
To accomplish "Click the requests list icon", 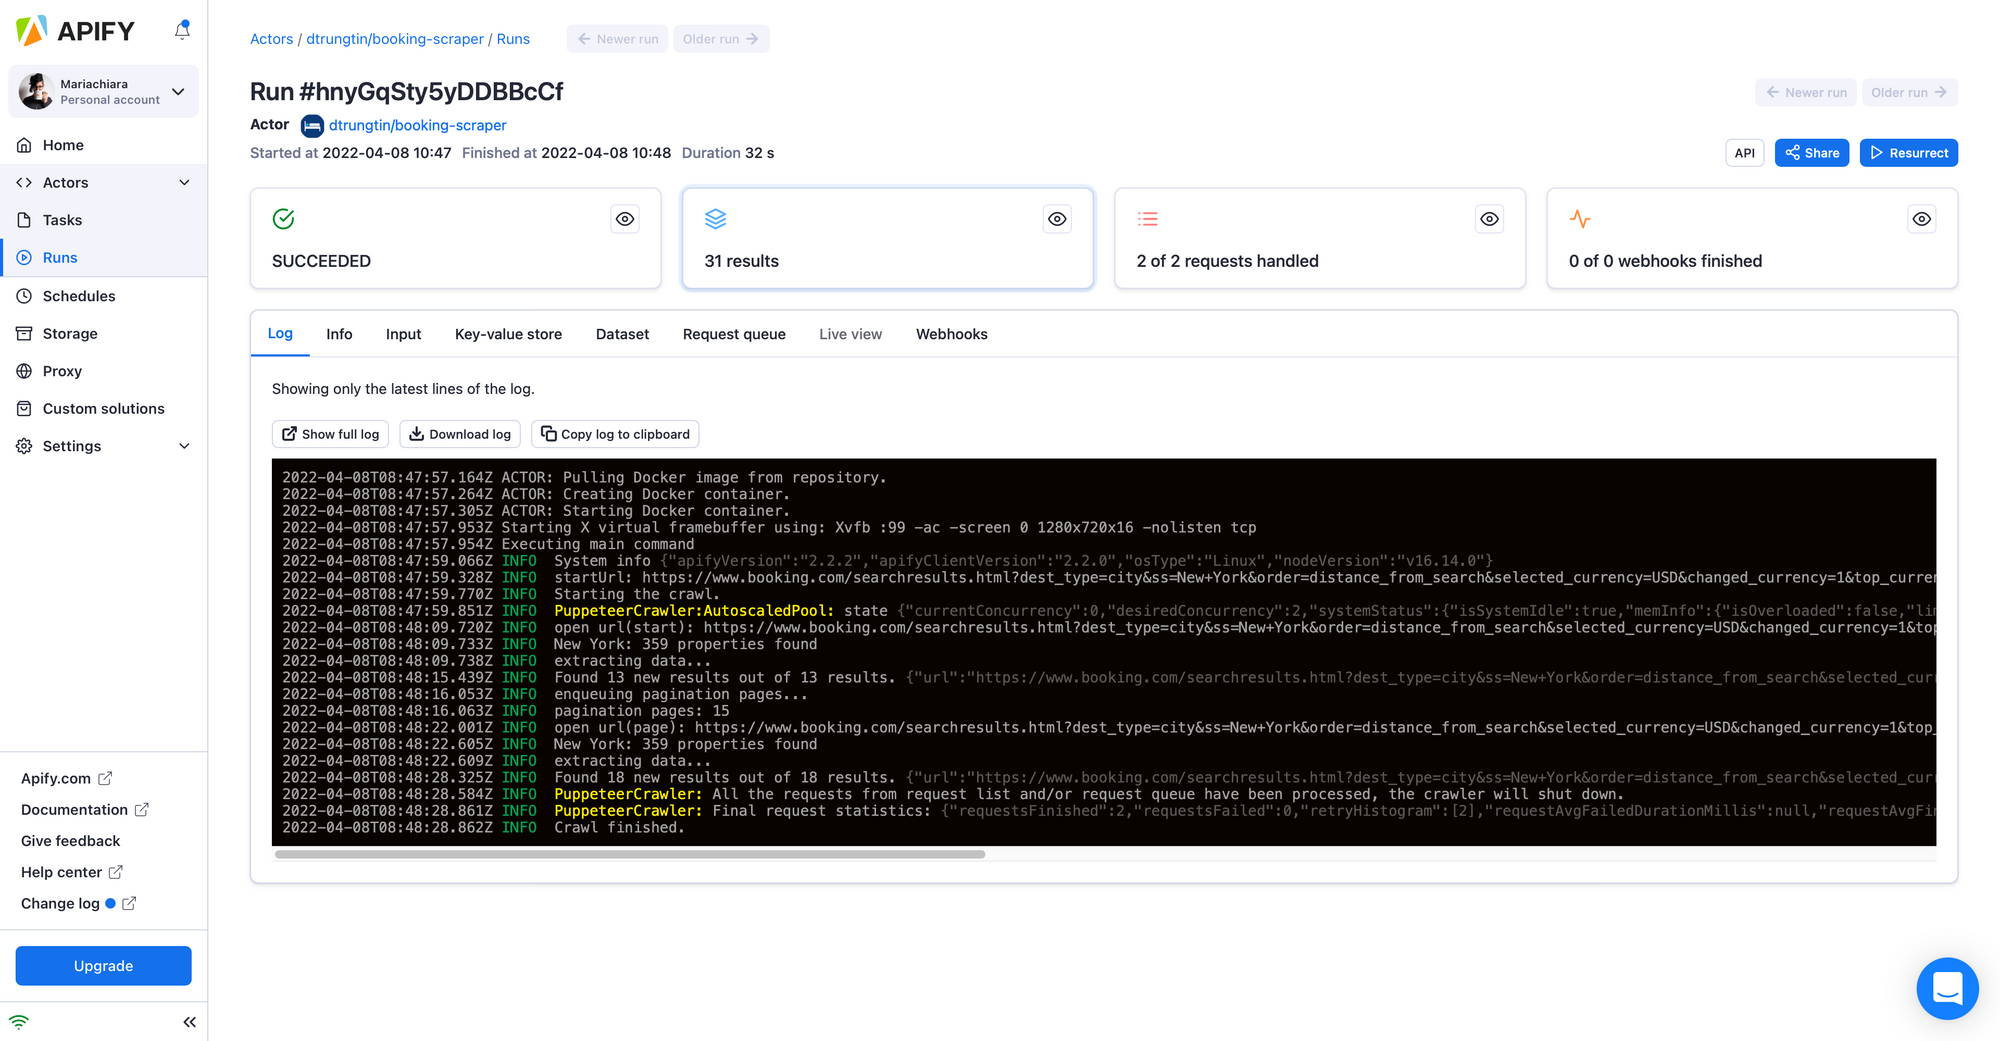I will click(1148, 219).
